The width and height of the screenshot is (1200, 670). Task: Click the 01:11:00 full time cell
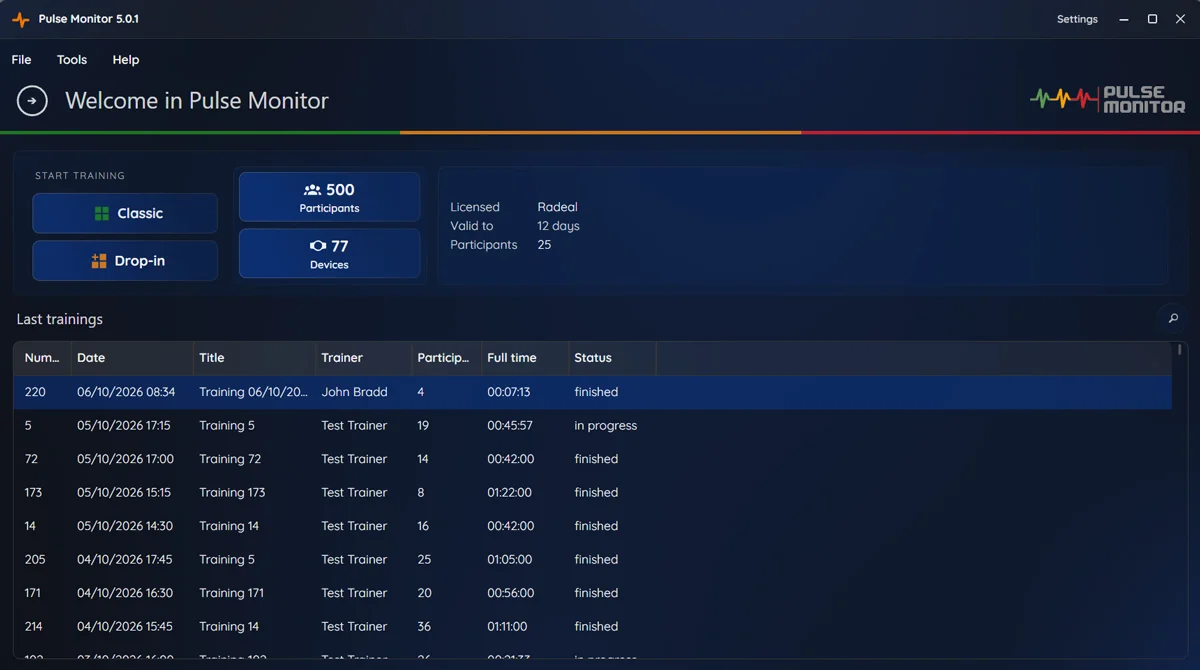click(508, 626)
